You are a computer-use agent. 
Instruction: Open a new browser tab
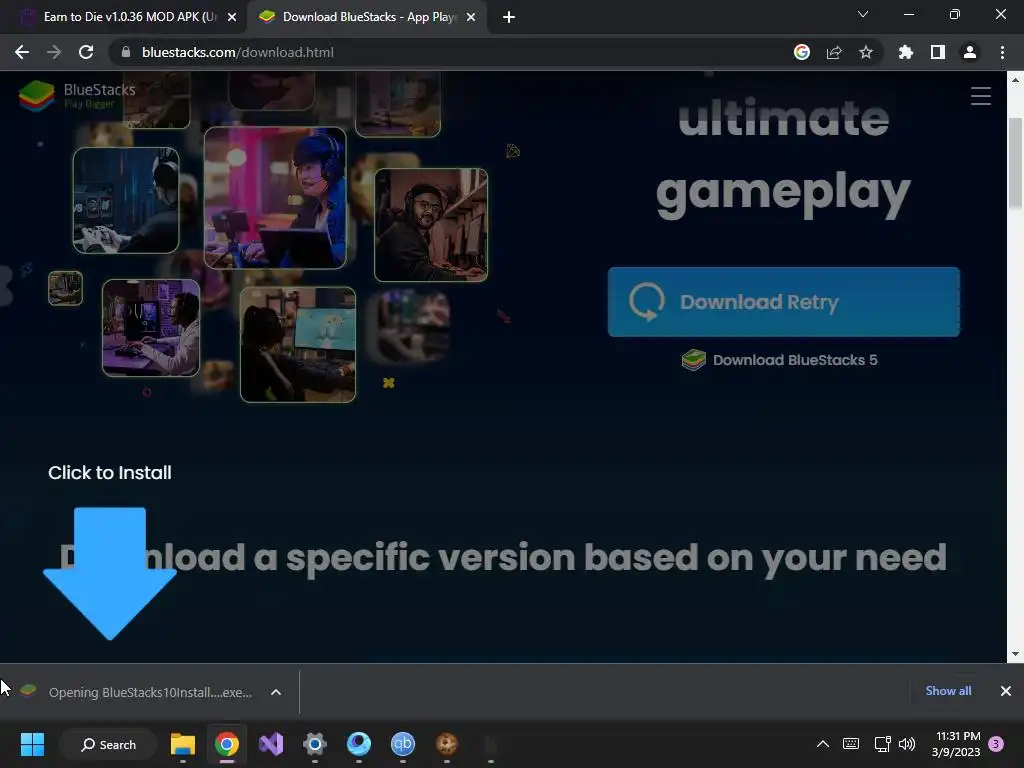click(x=509, y=17)
